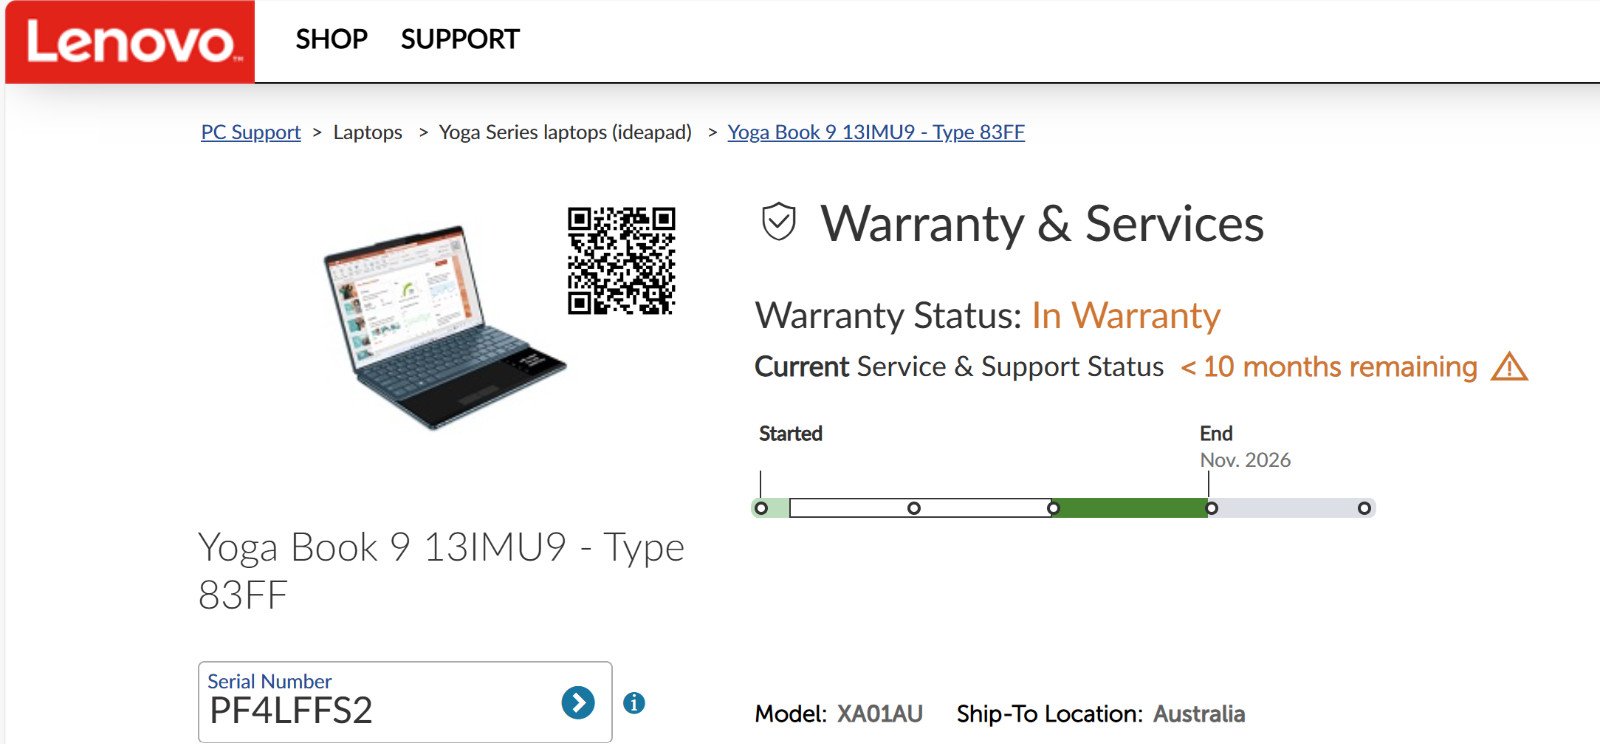The width and height of the screenshot is (1600, 744).
Task: Click the Laptops breadcrumb item
Action: [368, 132]
